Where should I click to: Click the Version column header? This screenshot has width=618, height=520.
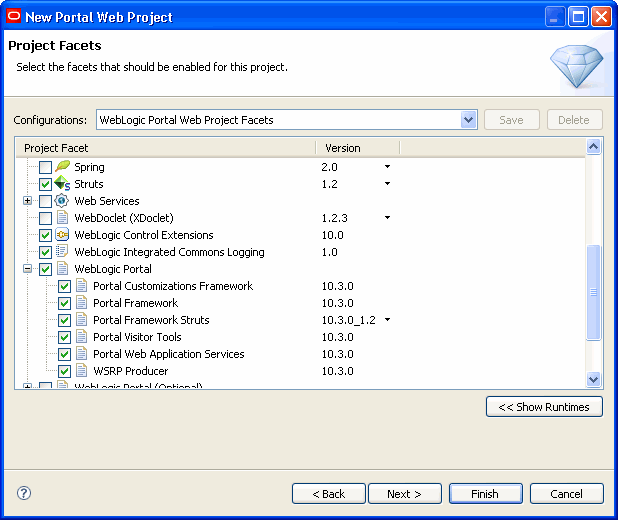[x=357, y=148]
